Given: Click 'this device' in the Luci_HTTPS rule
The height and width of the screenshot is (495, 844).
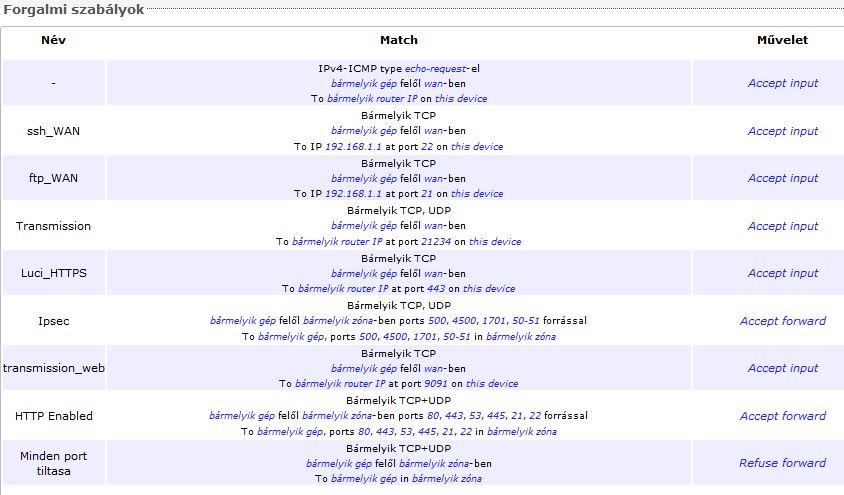Looking at the screenshot, I should tap(489, 288).
